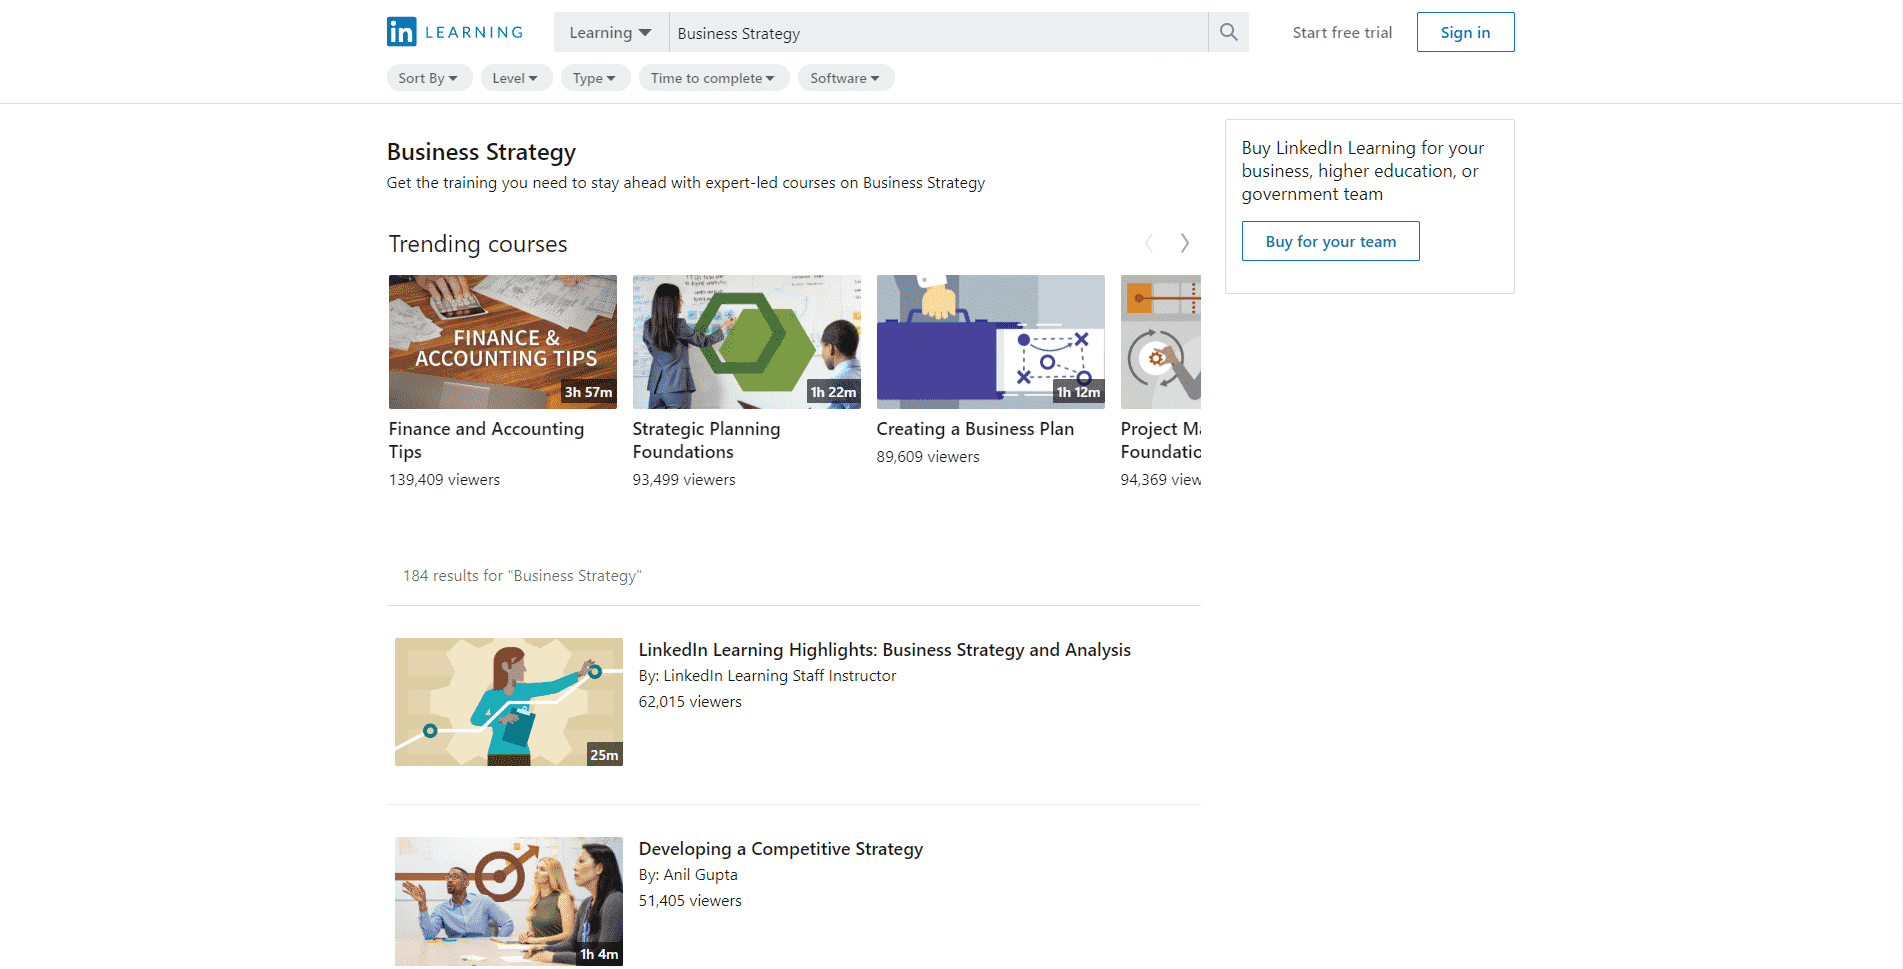Click '62,015 viewers' text

point(690,702)
